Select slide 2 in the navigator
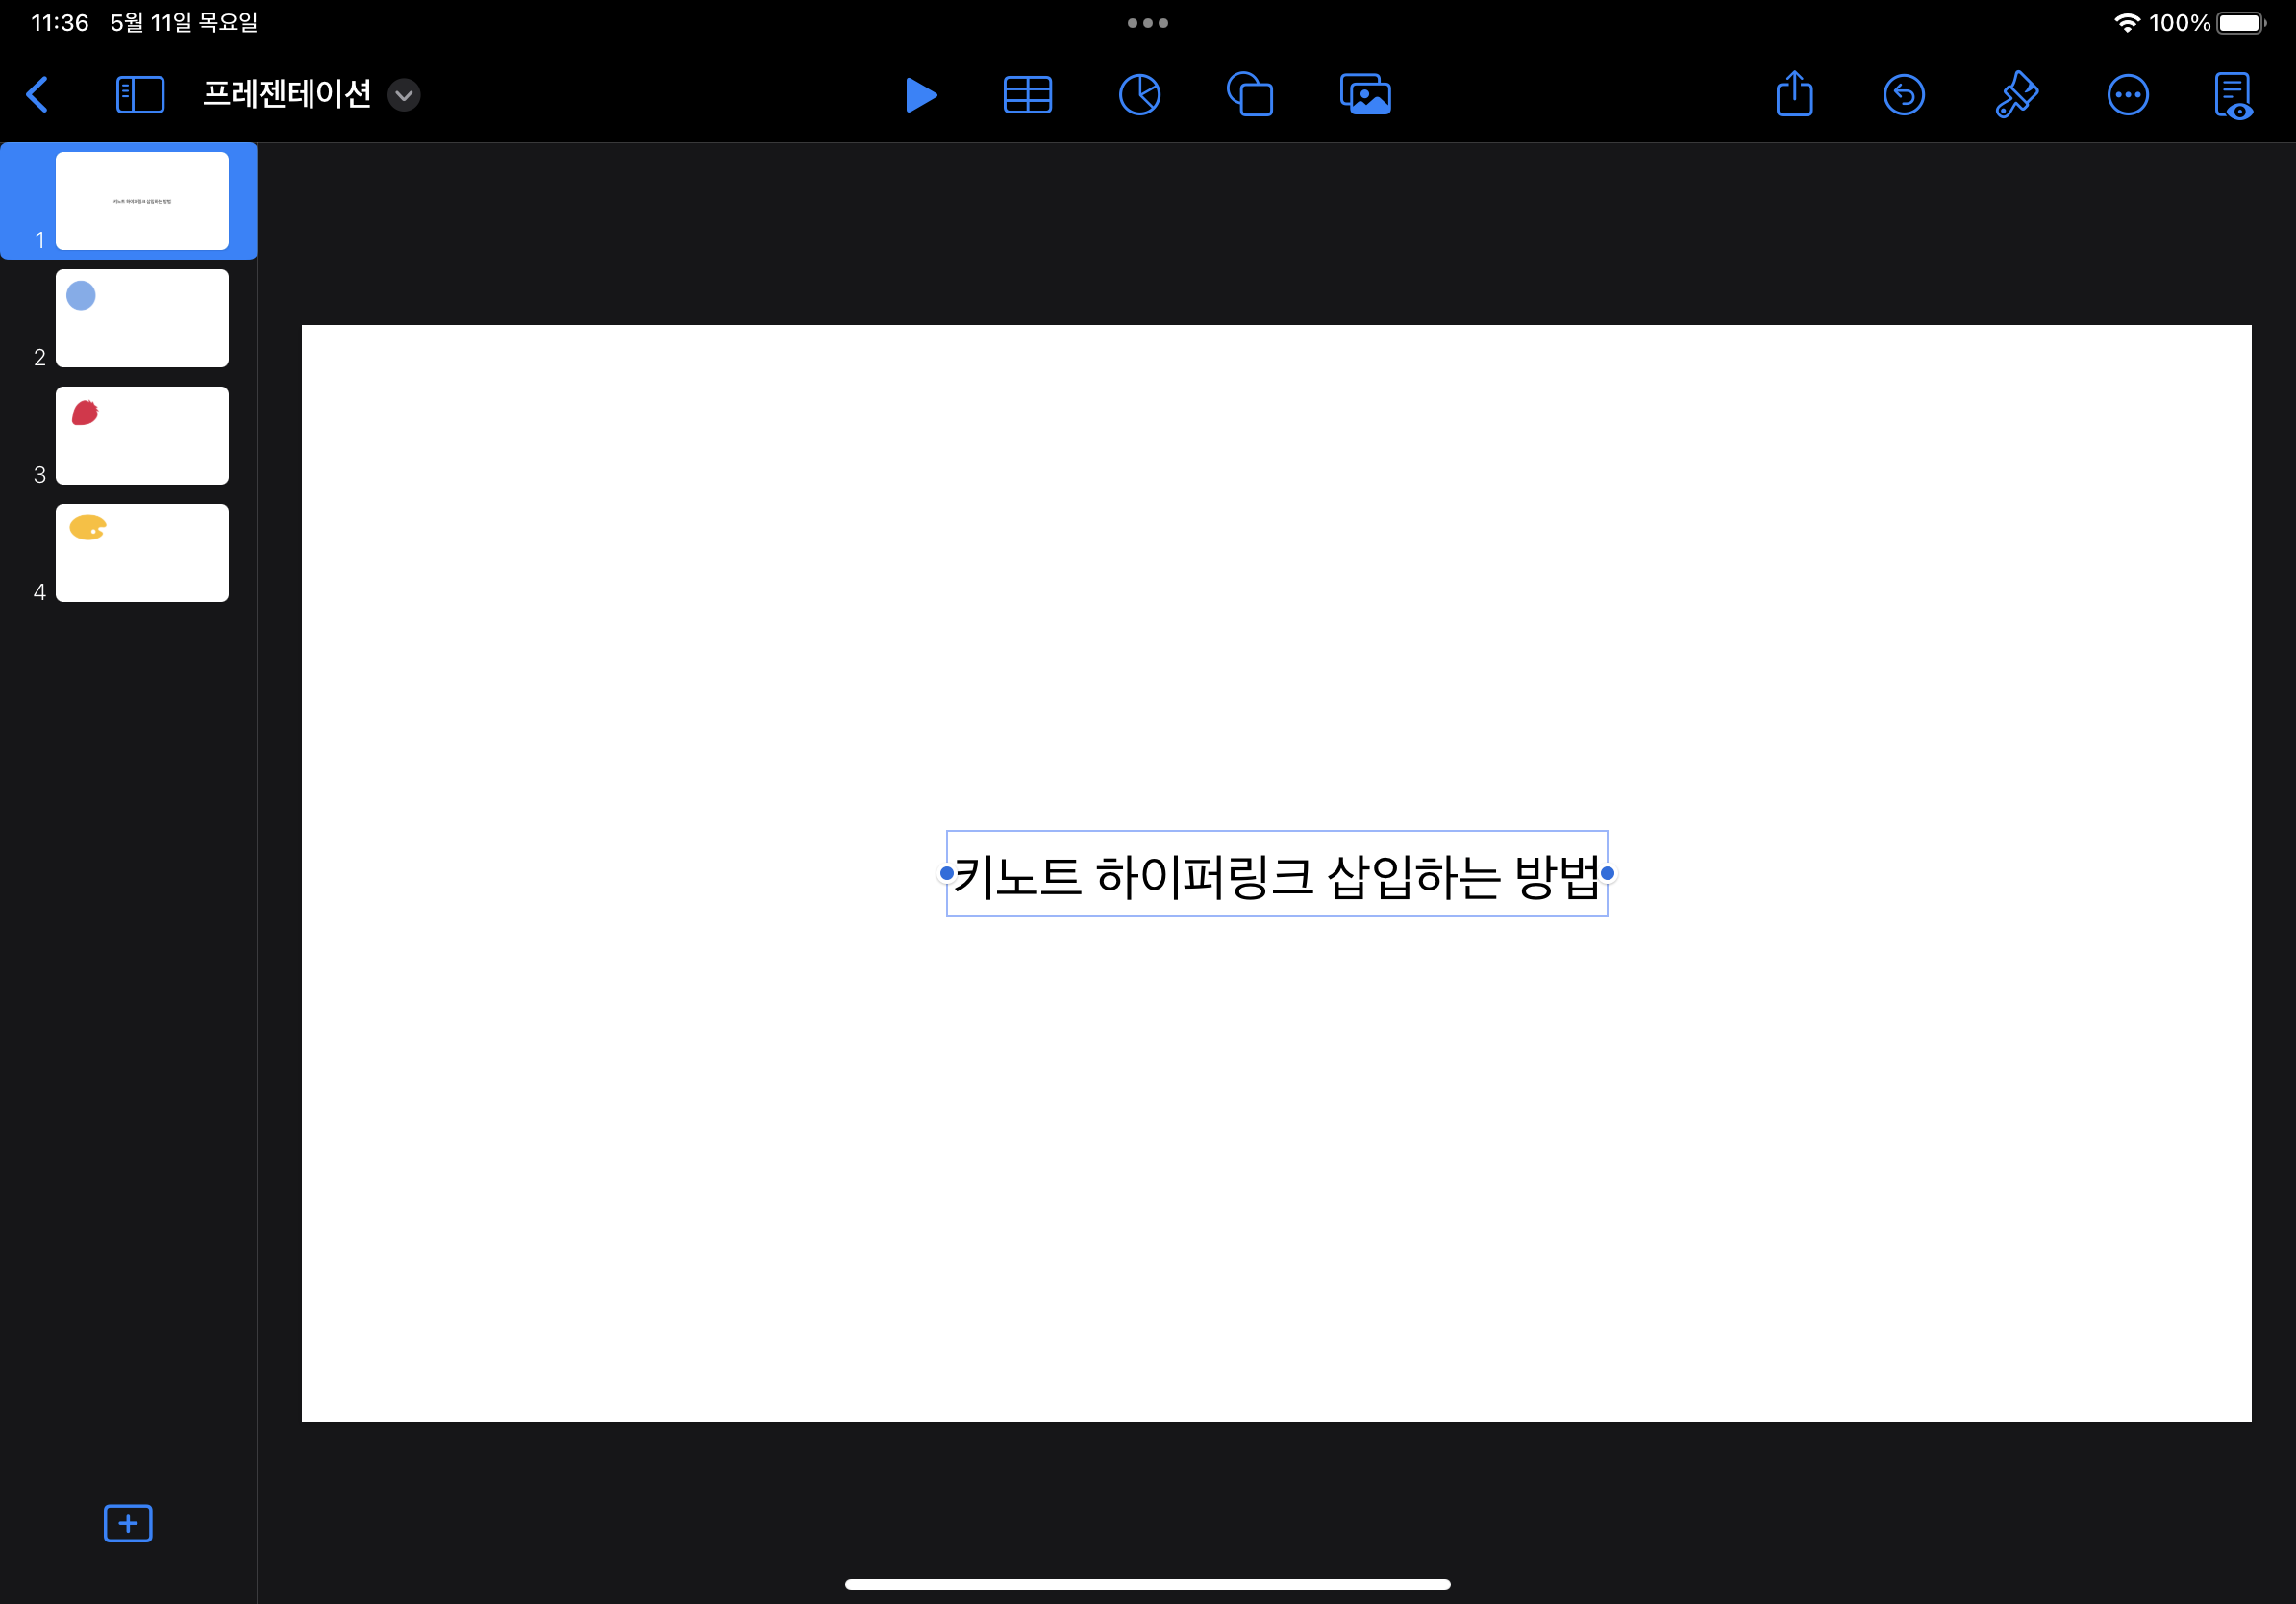This screenshot has height=1604, width=2296. 142,318
